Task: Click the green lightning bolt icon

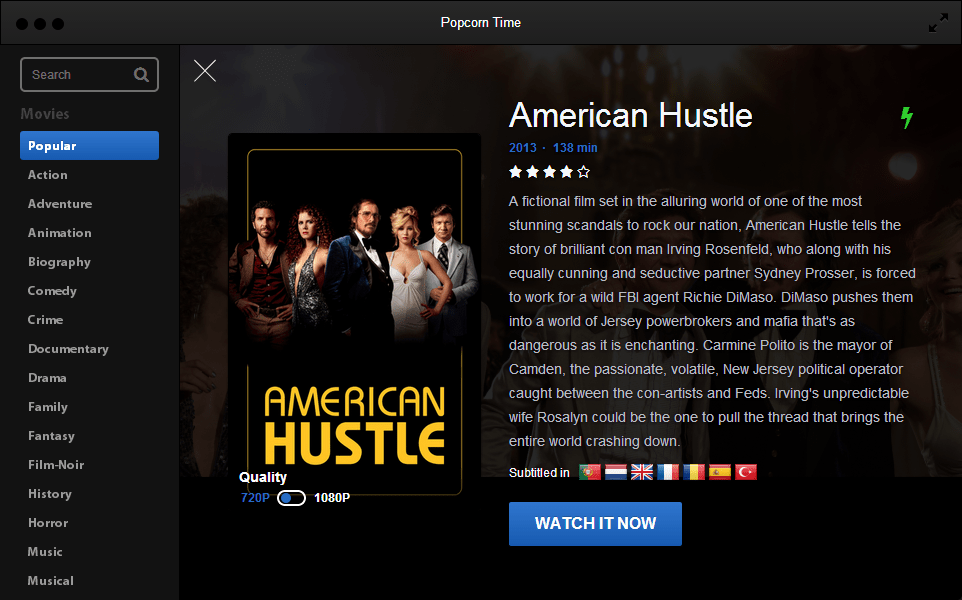Action: coord(907,117)
